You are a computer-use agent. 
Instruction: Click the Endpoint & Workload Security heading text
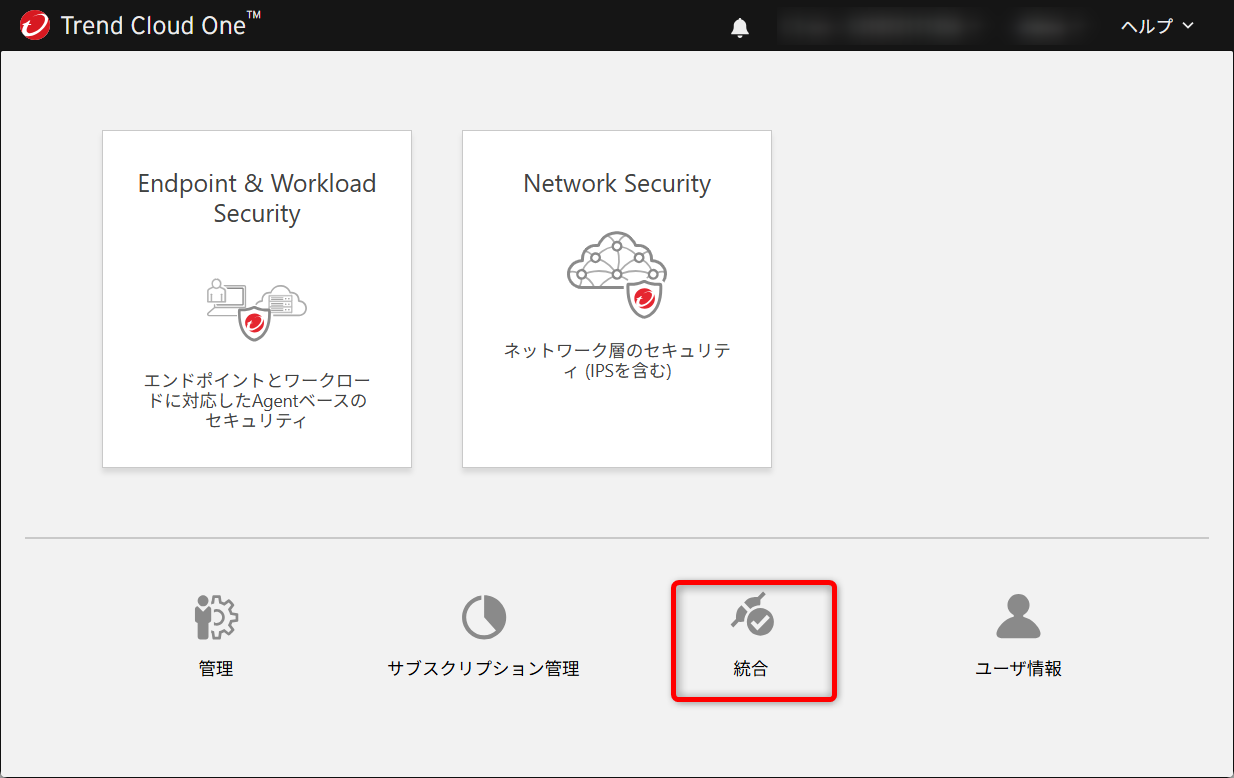coord(257,198)
